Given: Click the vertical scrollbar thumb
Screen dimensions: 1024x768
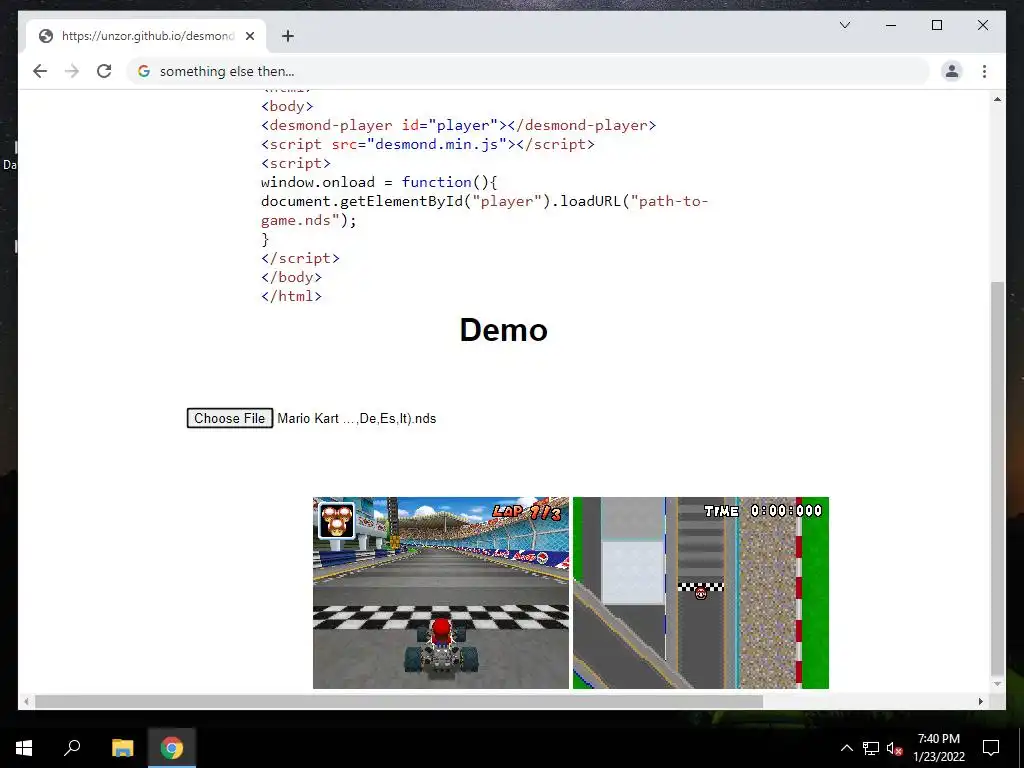Looking at the screenshot, I should tap(997, 478).
